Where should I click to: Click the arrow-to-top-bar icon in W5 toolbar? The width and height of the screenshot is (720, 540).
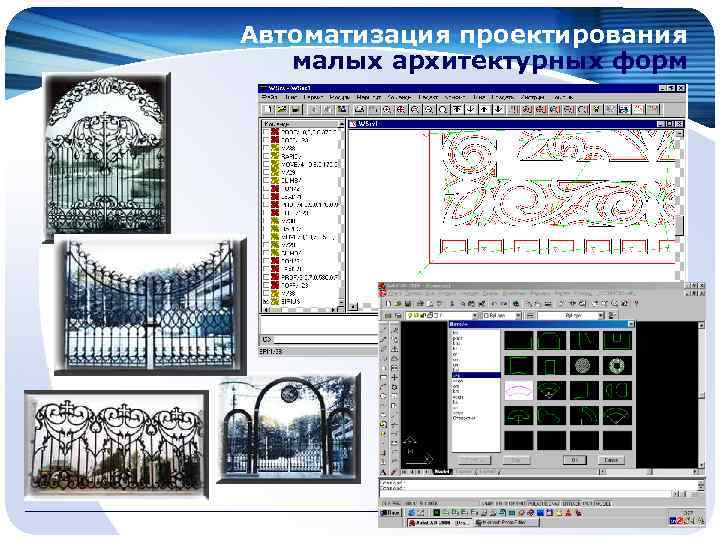[x=457, y=110]
